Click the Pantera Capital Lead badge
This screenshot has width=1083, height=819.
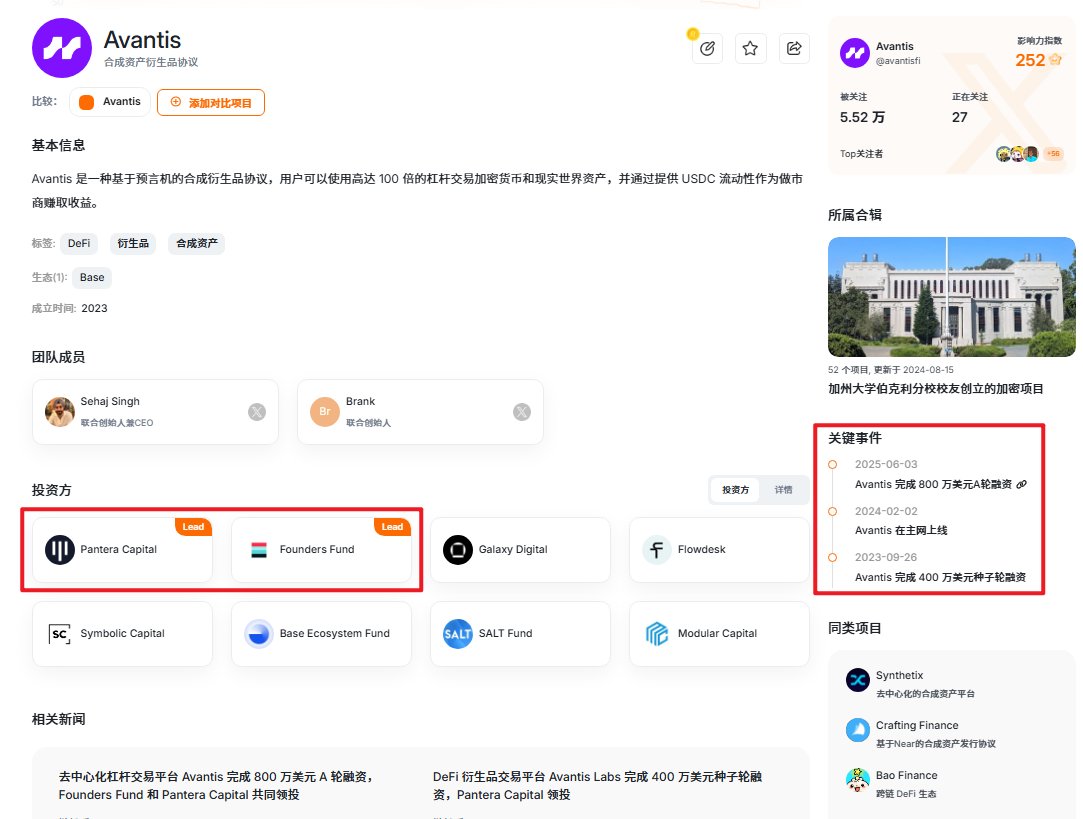pyautogui.click(x=193, y=527)
